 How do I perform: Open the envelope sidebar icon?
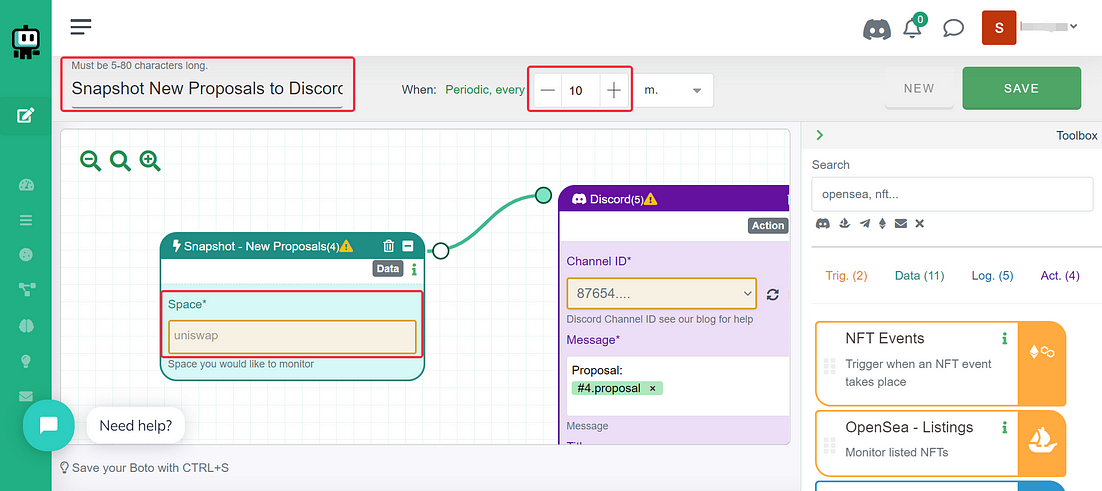click(x=26, y=397)
